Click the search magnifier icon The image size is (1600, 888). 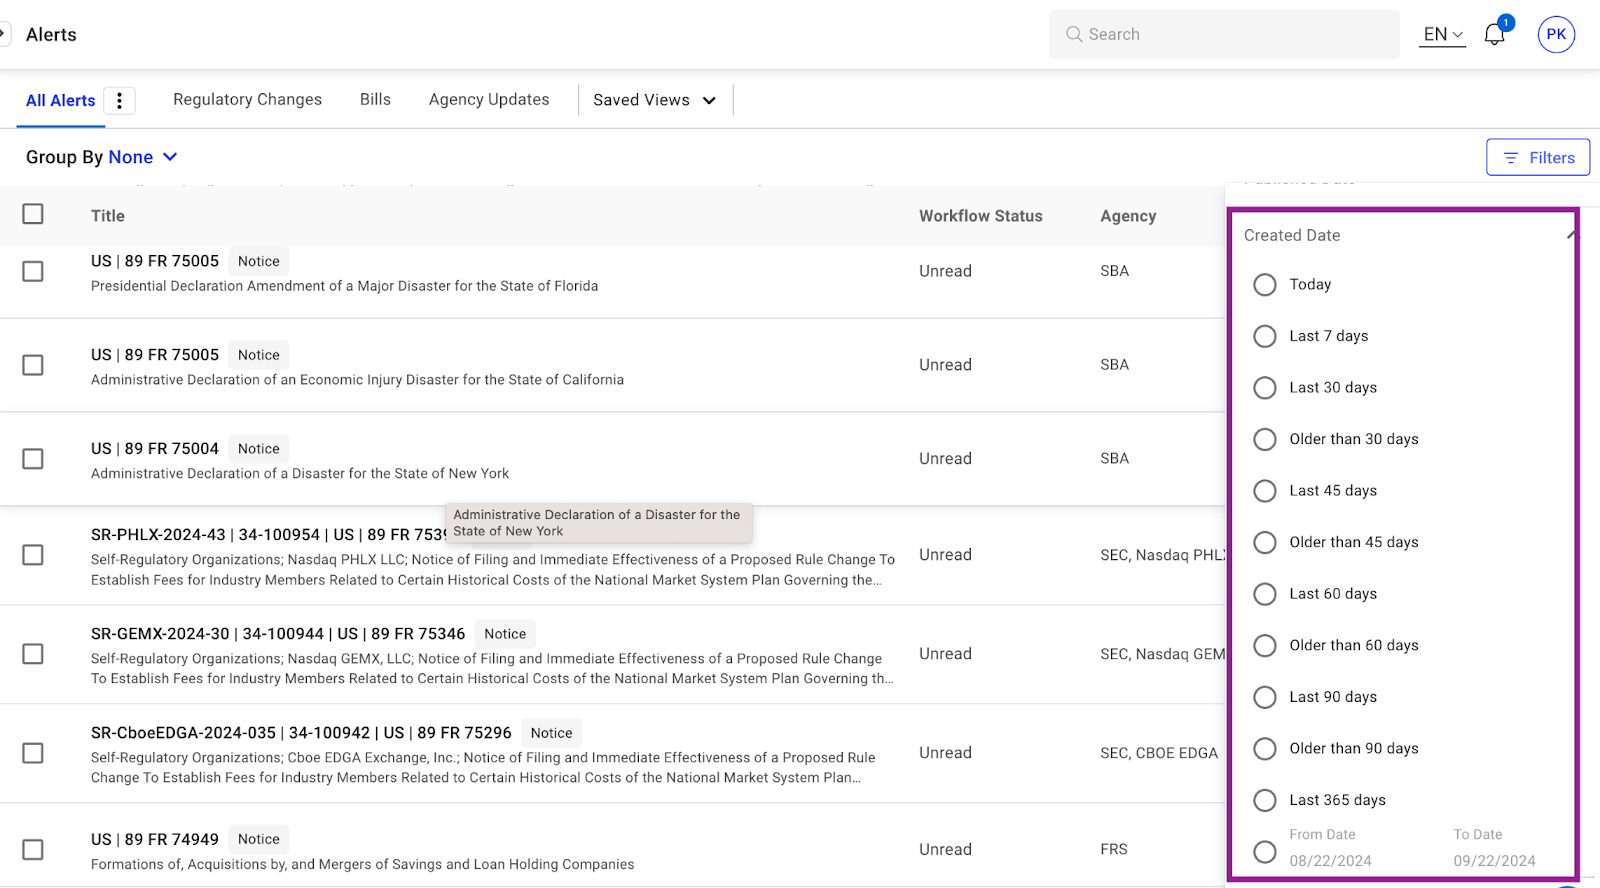pos(1074,34)
